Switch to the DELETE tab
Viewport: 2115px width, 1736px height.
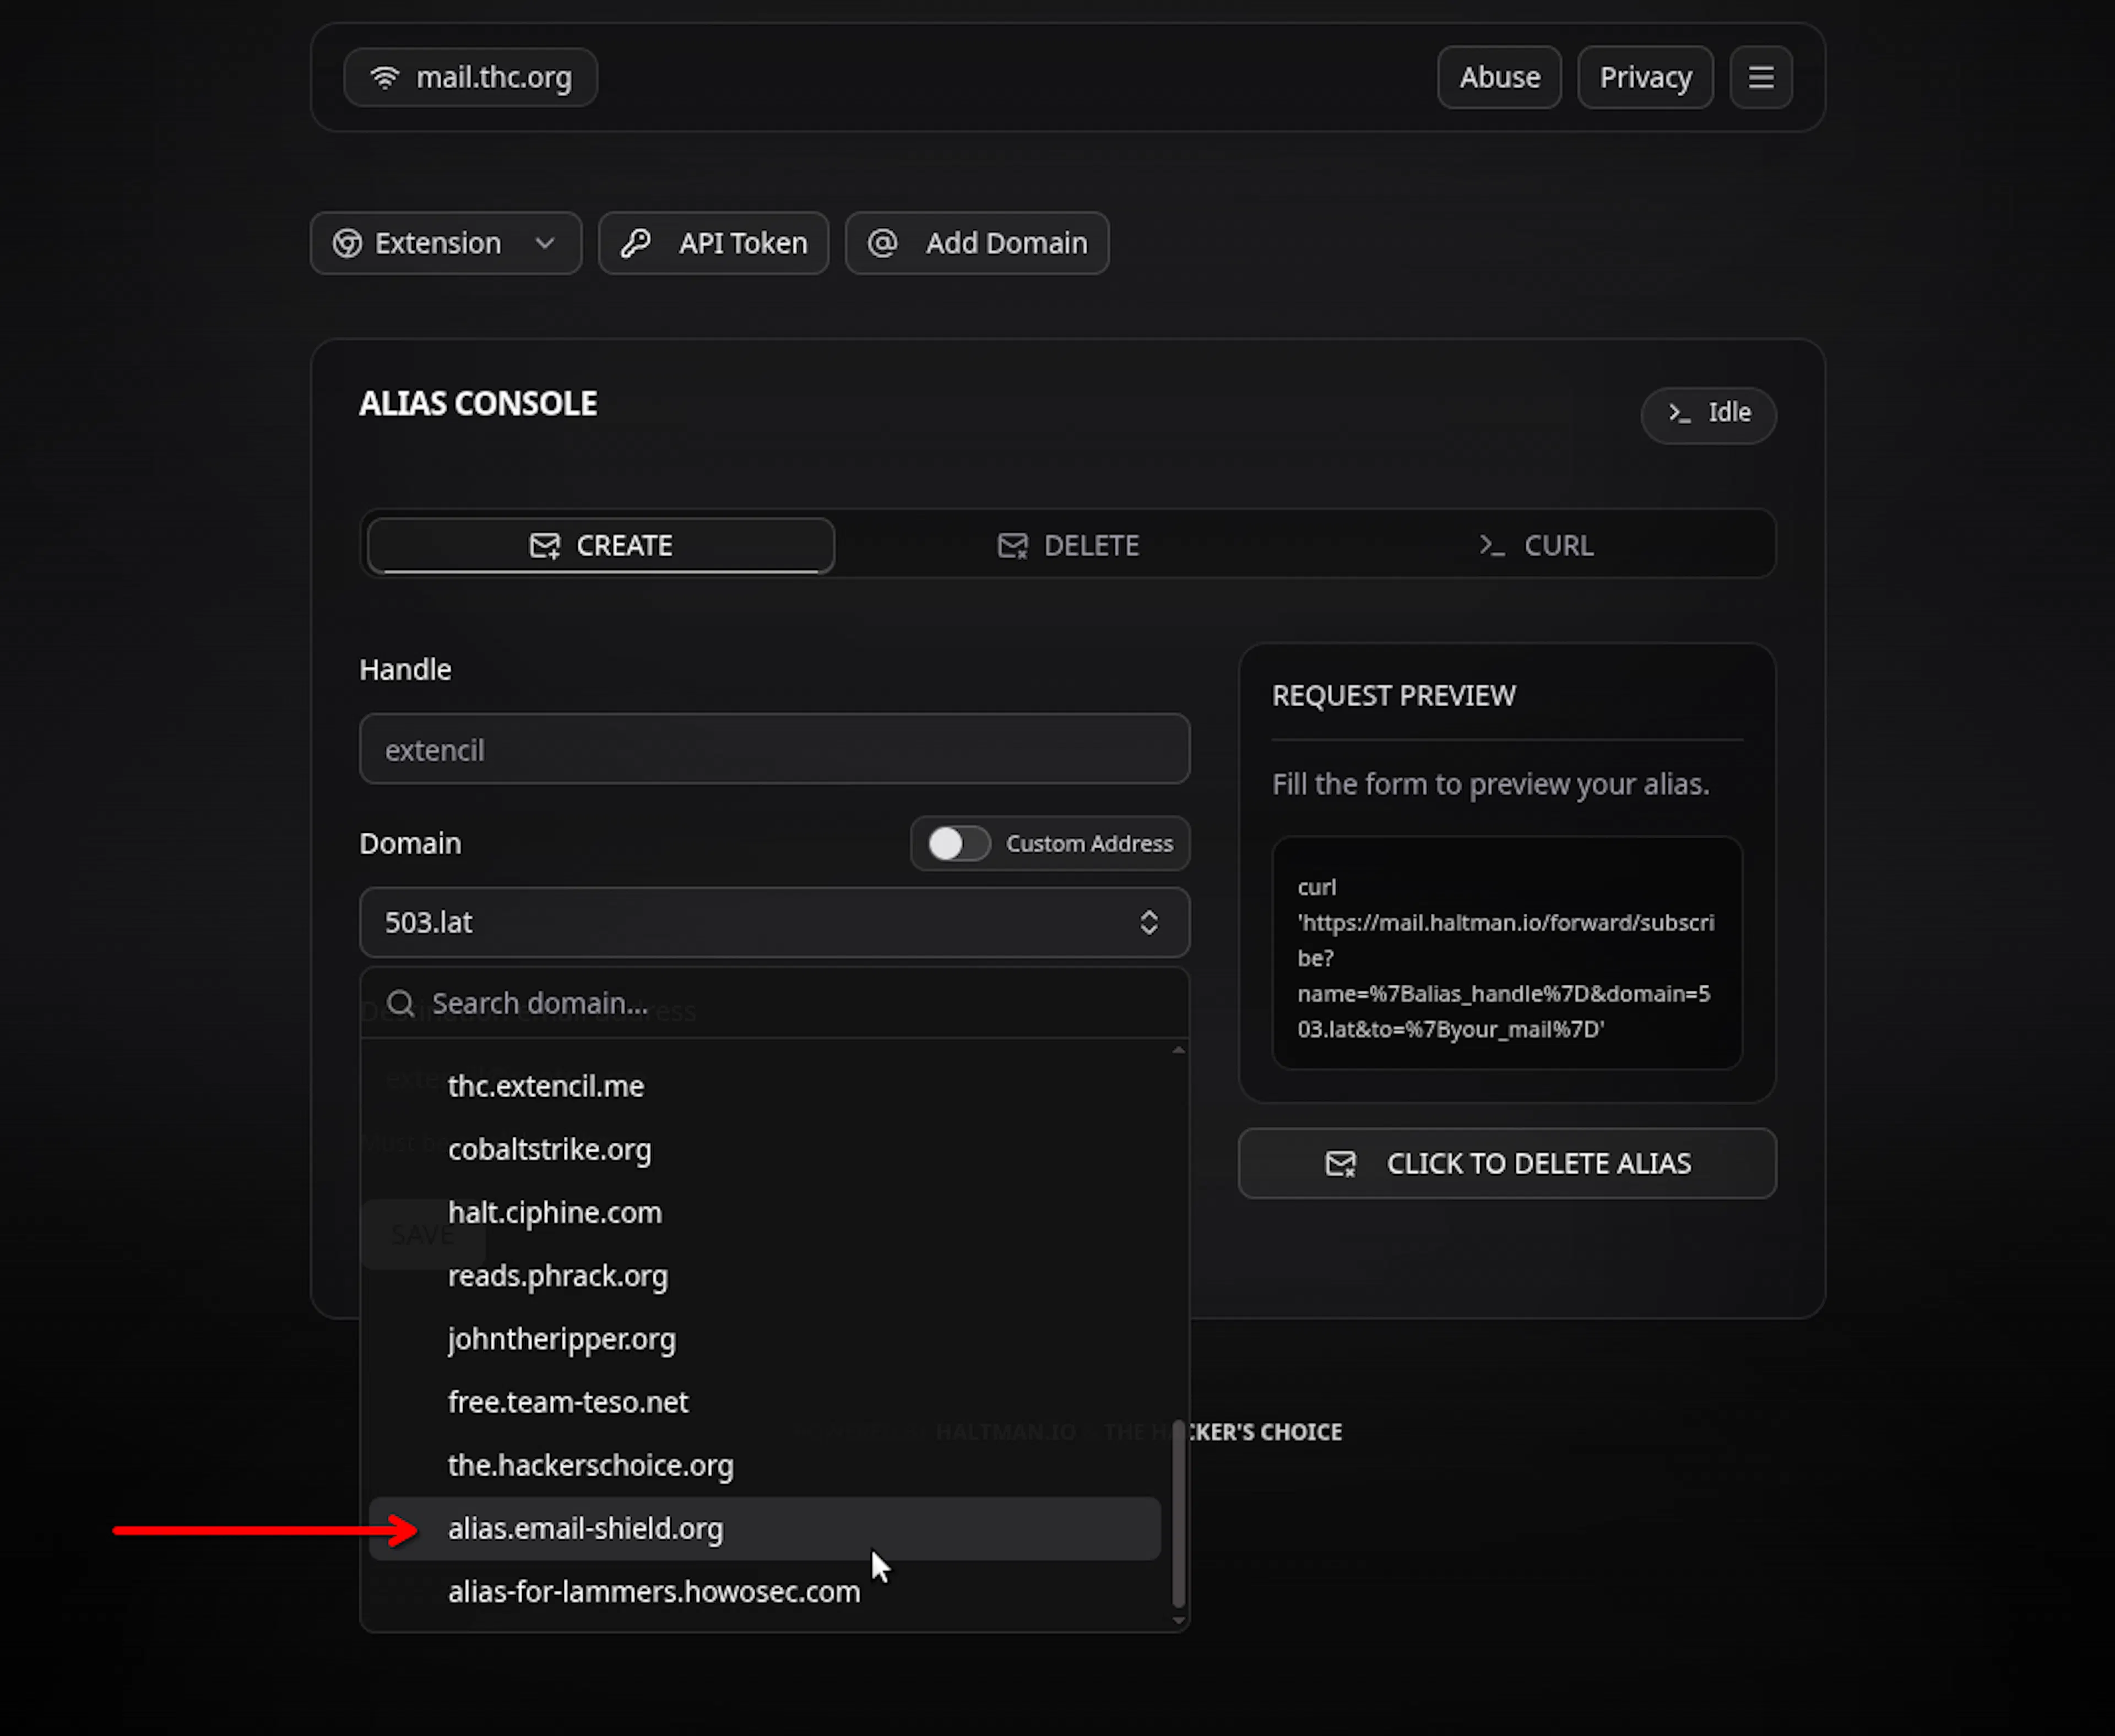tap(1068, 545)
